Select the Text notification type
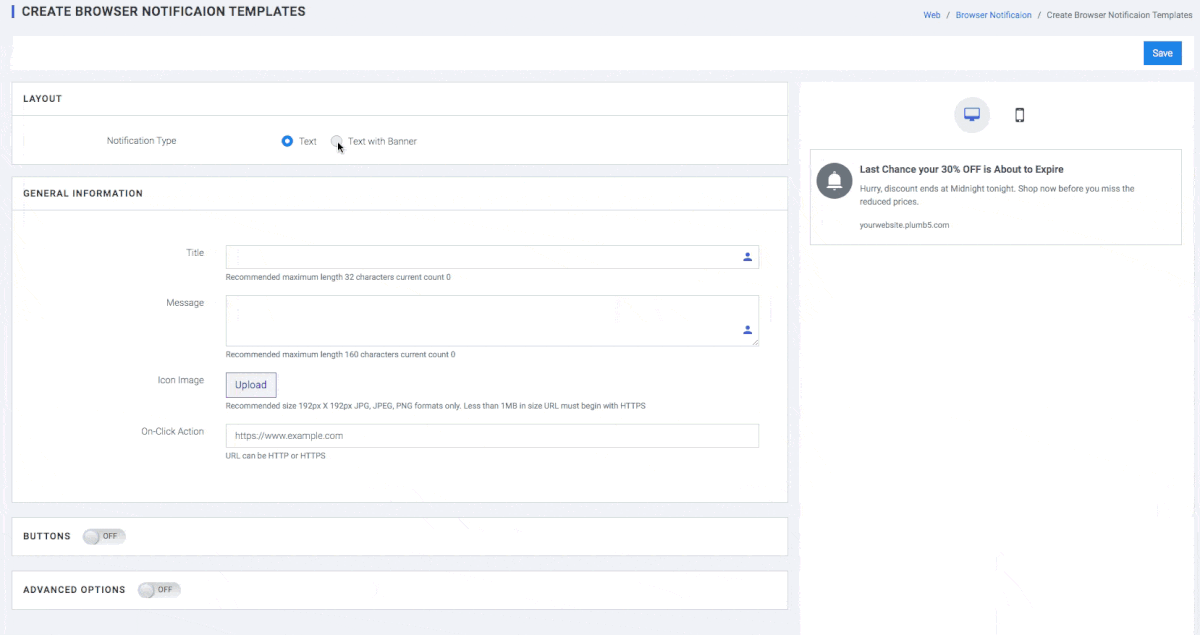This screenshot has width=1200, height=635. coord(288,141)
